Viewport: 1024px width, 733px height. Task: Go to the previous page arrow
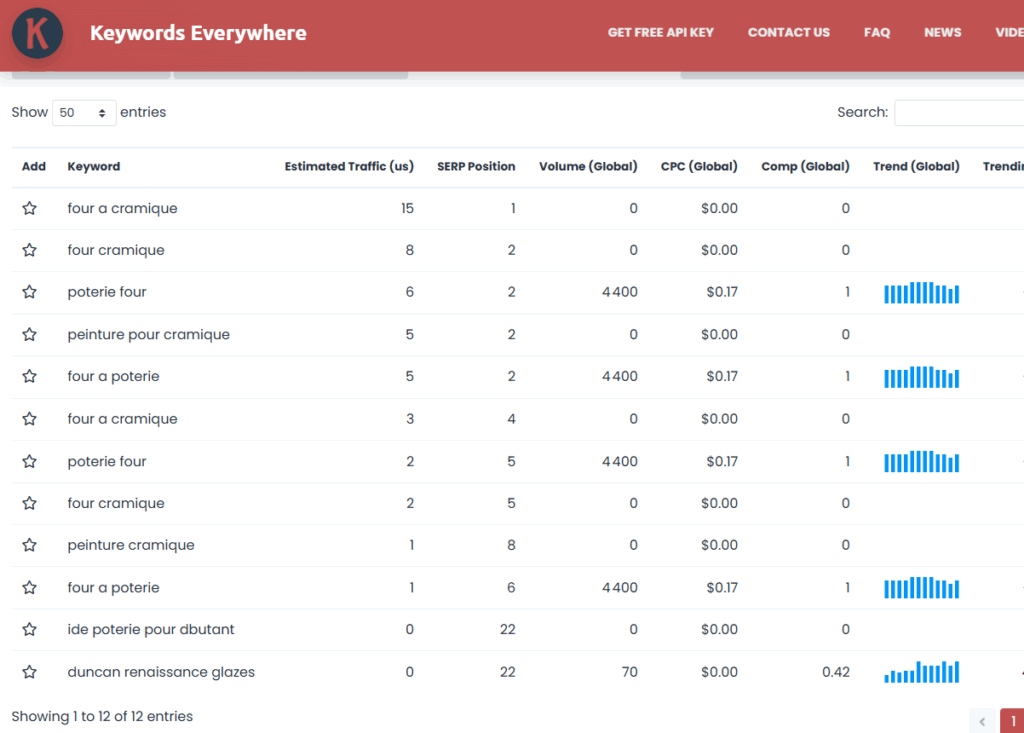pos(982,721)
